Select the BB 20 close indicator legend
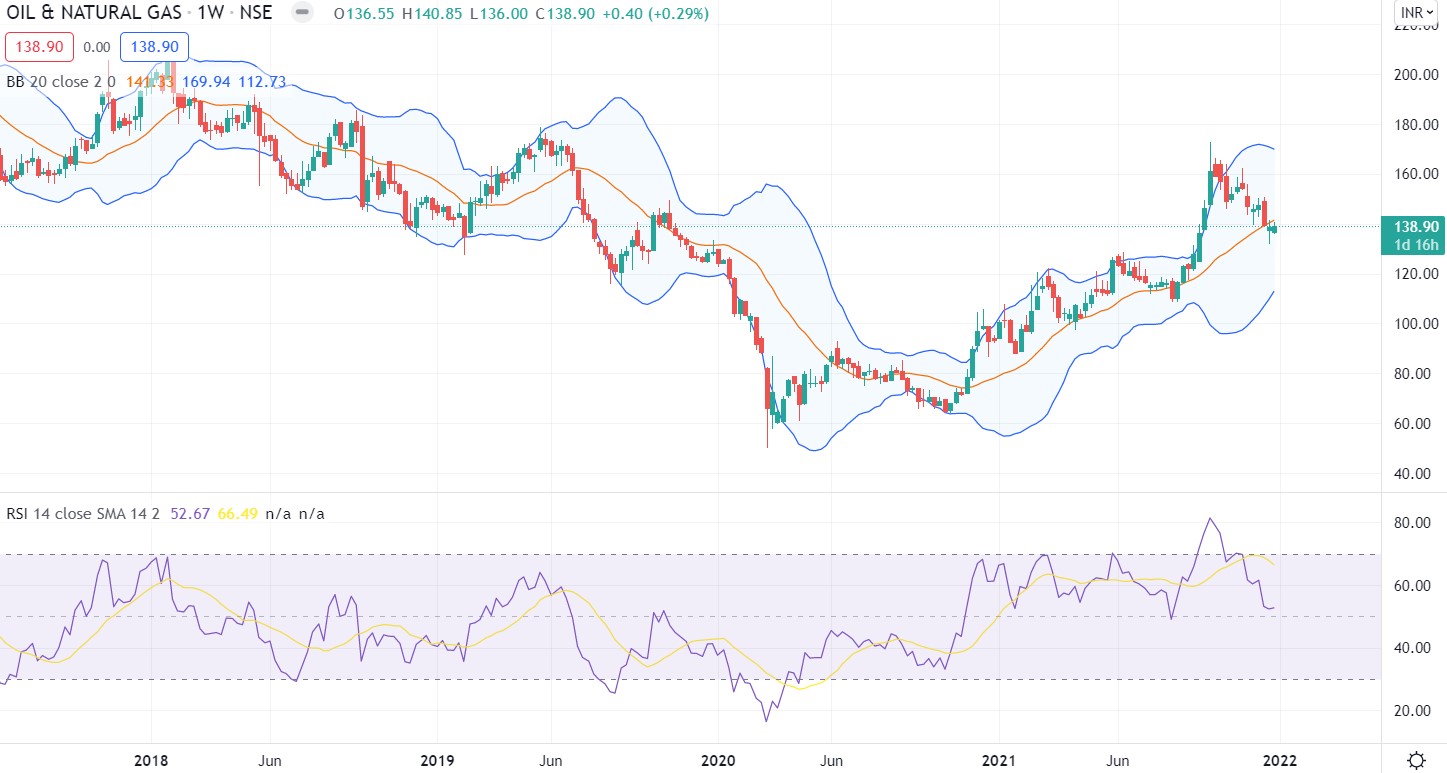The image size is (1447, 773). pos(61,82)
